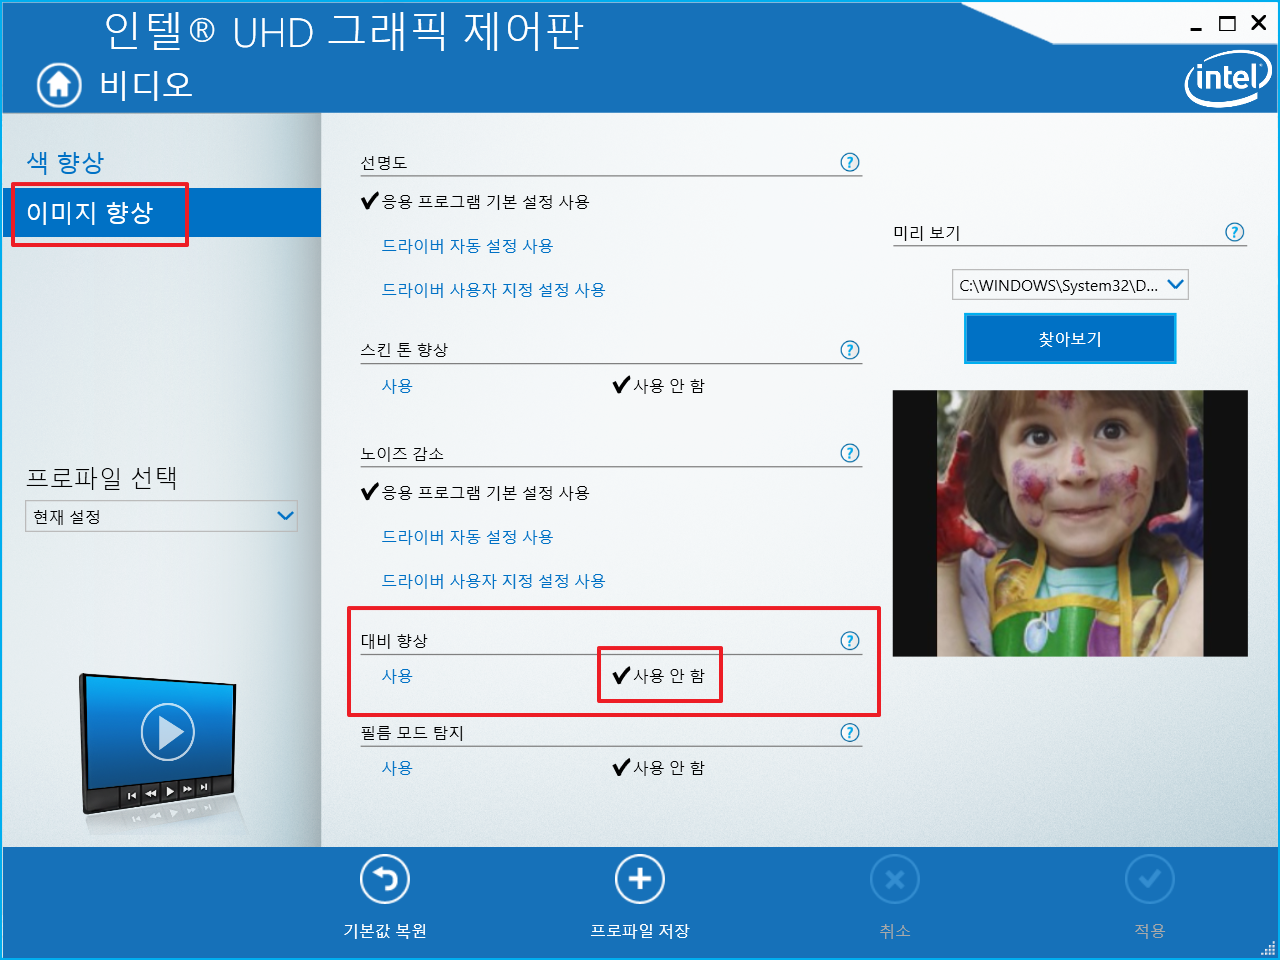Click the 프로파일 저장 plus icon
The image size is (1280, 960).
(640, 880)
